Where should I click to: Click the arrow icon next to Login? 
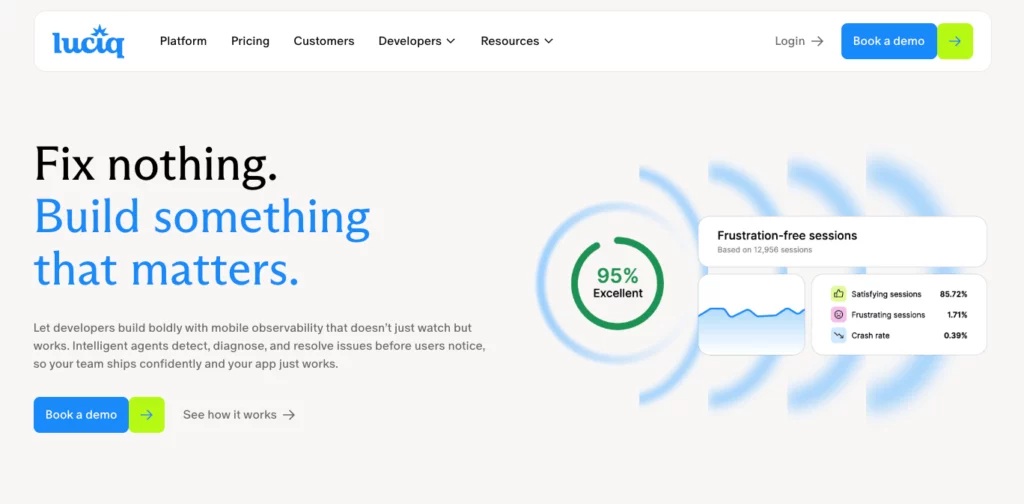(x=817, y=41)
